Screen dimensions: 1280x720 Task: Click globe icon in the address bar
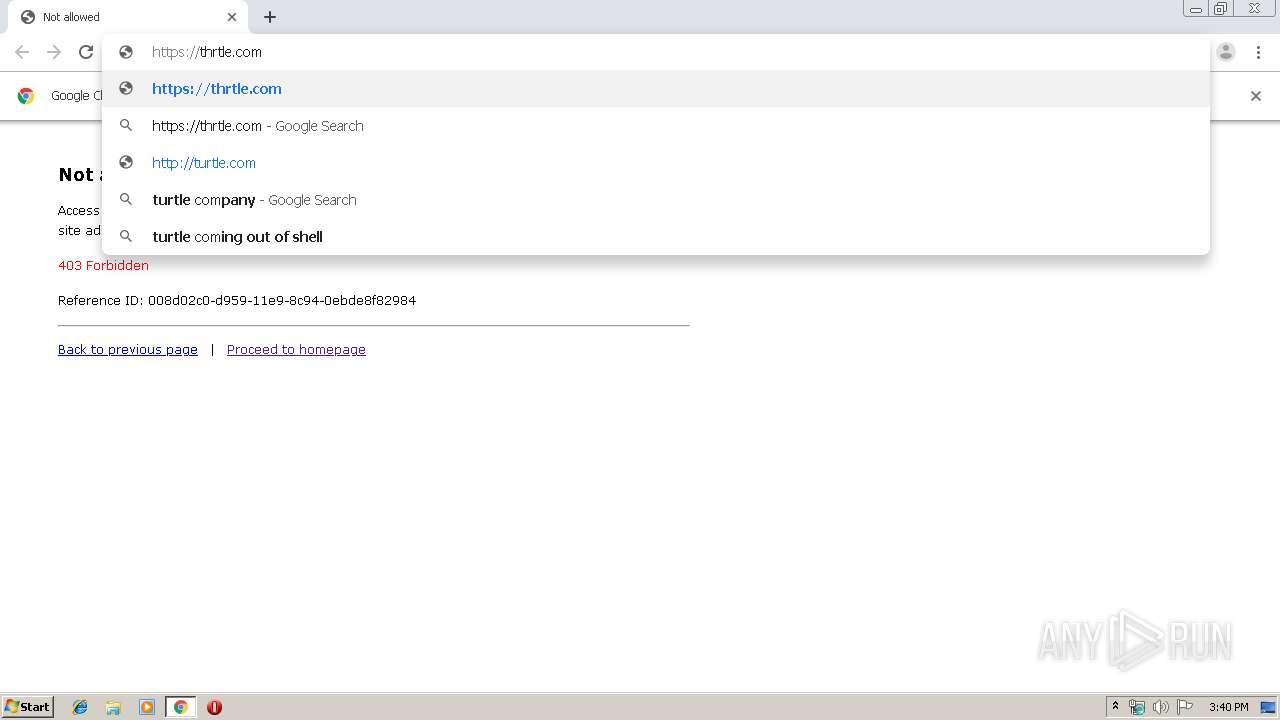126,52
